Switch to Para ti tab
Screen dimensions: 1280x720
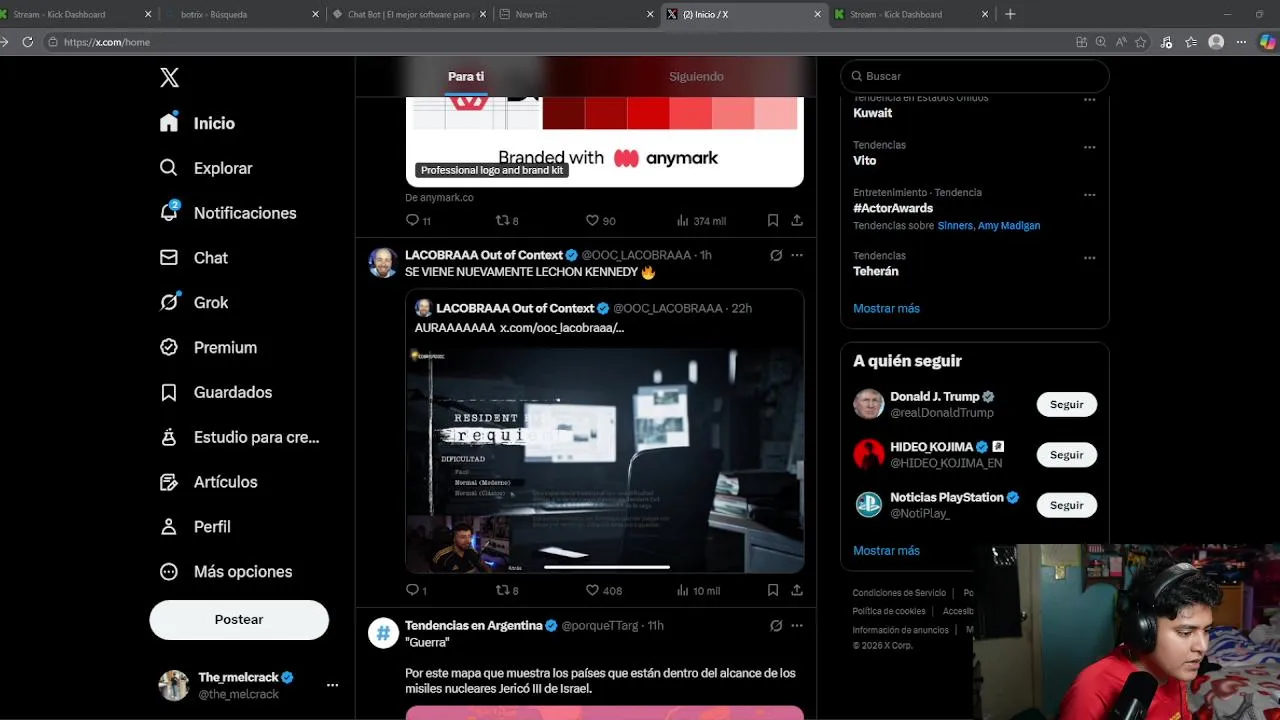click(x=466, y=77)
